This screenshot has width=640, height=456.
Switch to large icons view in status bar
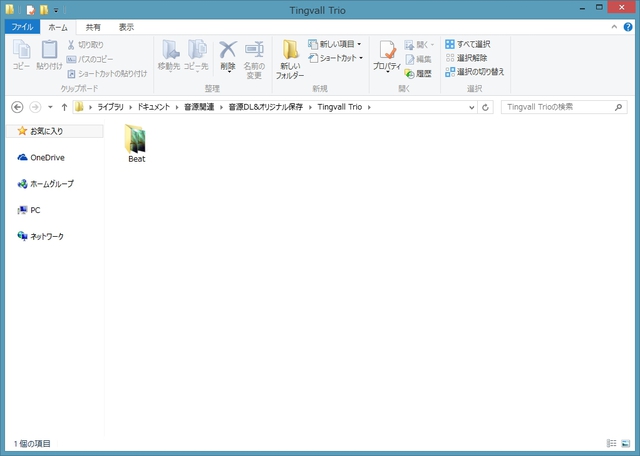coord(626,443)
